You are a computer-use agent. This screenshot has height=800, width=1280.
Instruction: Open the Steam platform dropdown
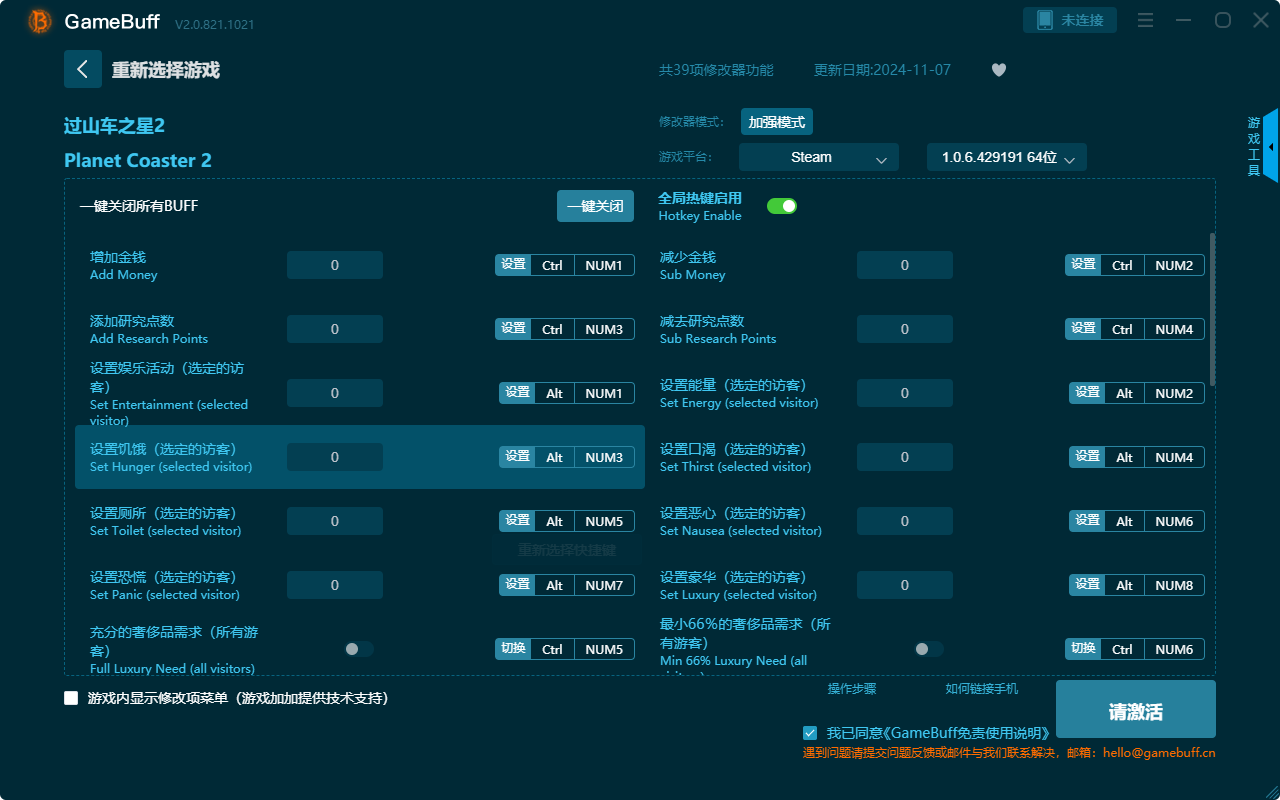[x=818, y=157]
